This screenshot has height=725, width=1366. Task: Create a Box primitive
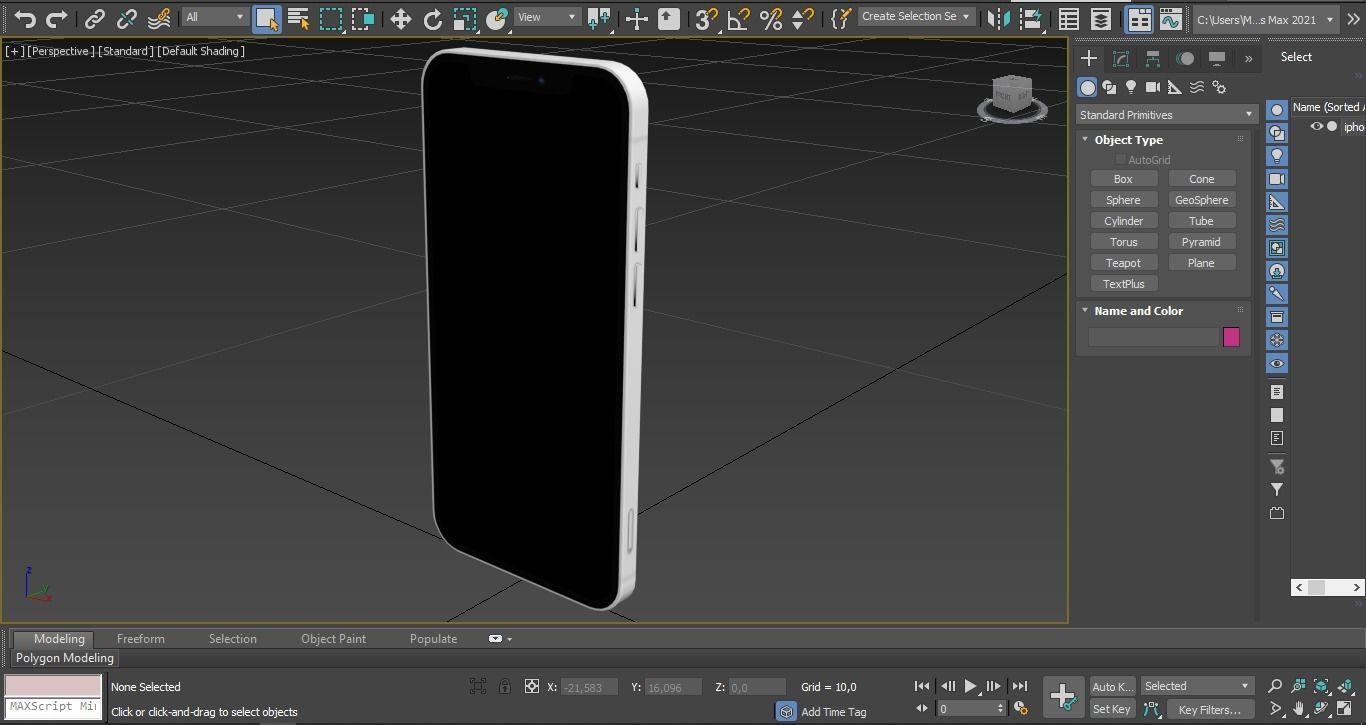coord(1123,179)
